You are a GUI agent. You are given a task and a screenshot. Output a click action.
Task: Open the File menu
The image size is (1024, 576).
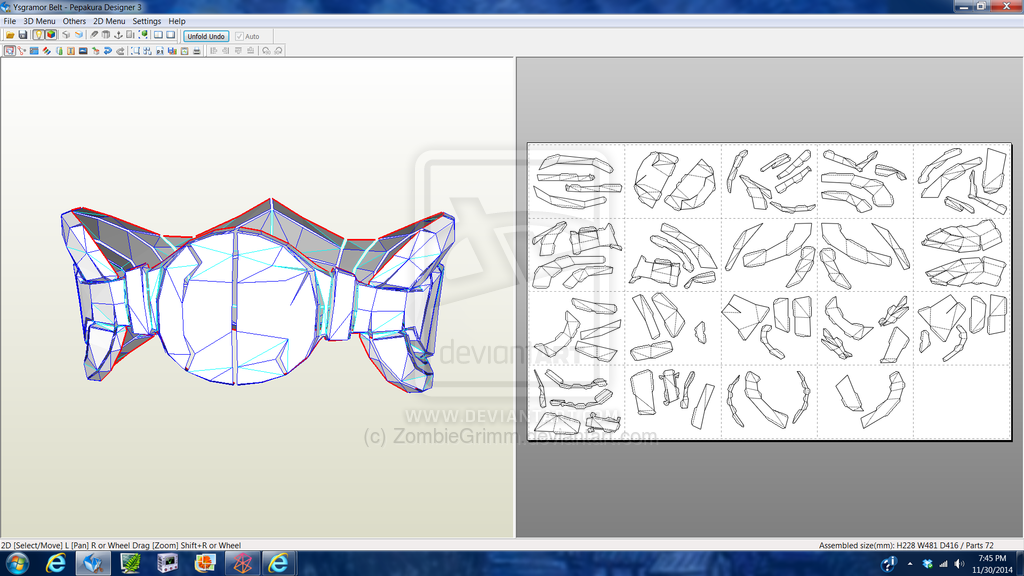click(10, 21)
